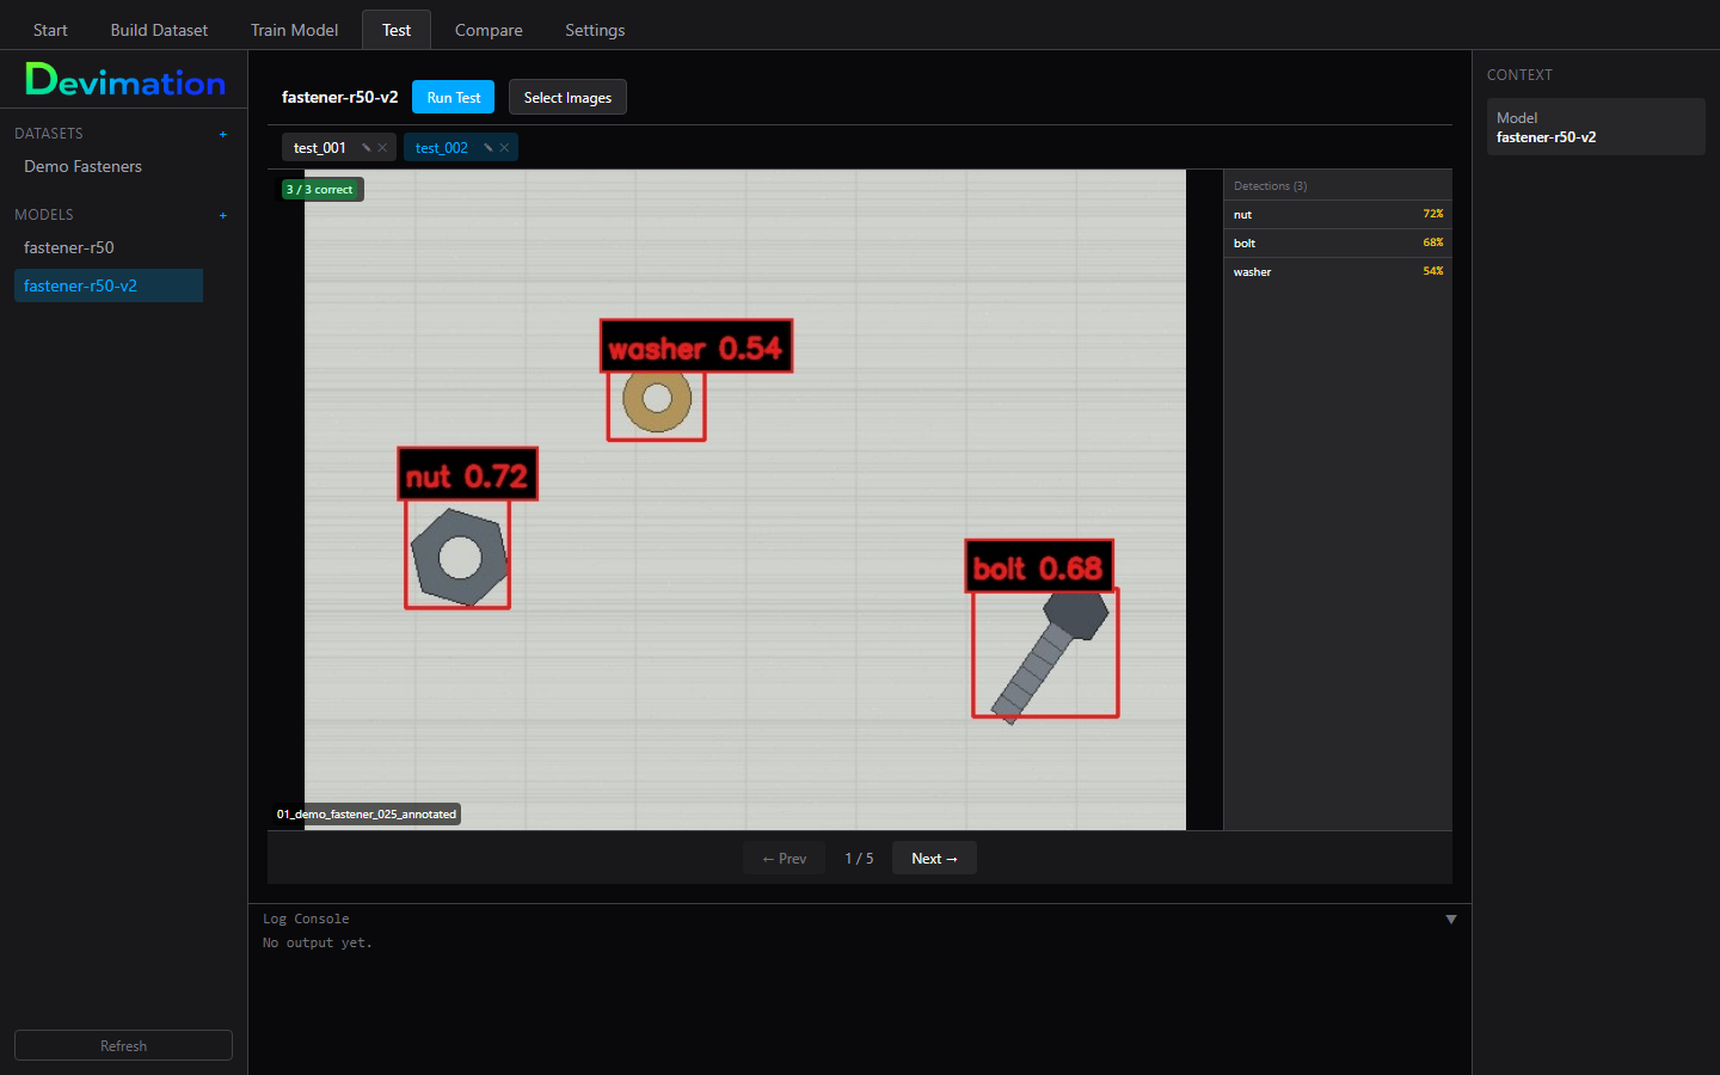Click the CONTEXT panel heading
The image size is (1720, 1075).
pyautogui.click(x=1520, y=75)
